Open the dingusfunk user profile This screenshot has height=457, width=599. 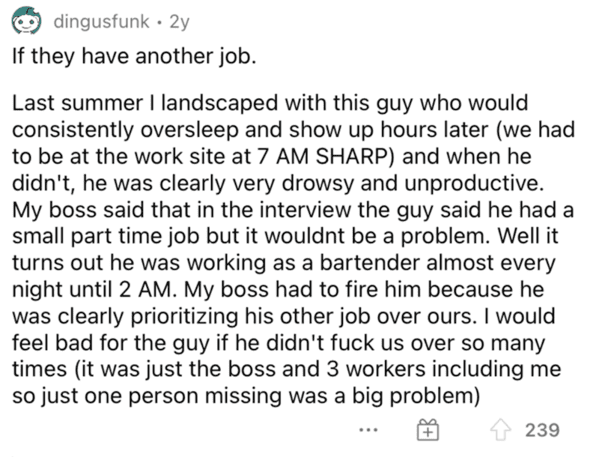(101, 22)
